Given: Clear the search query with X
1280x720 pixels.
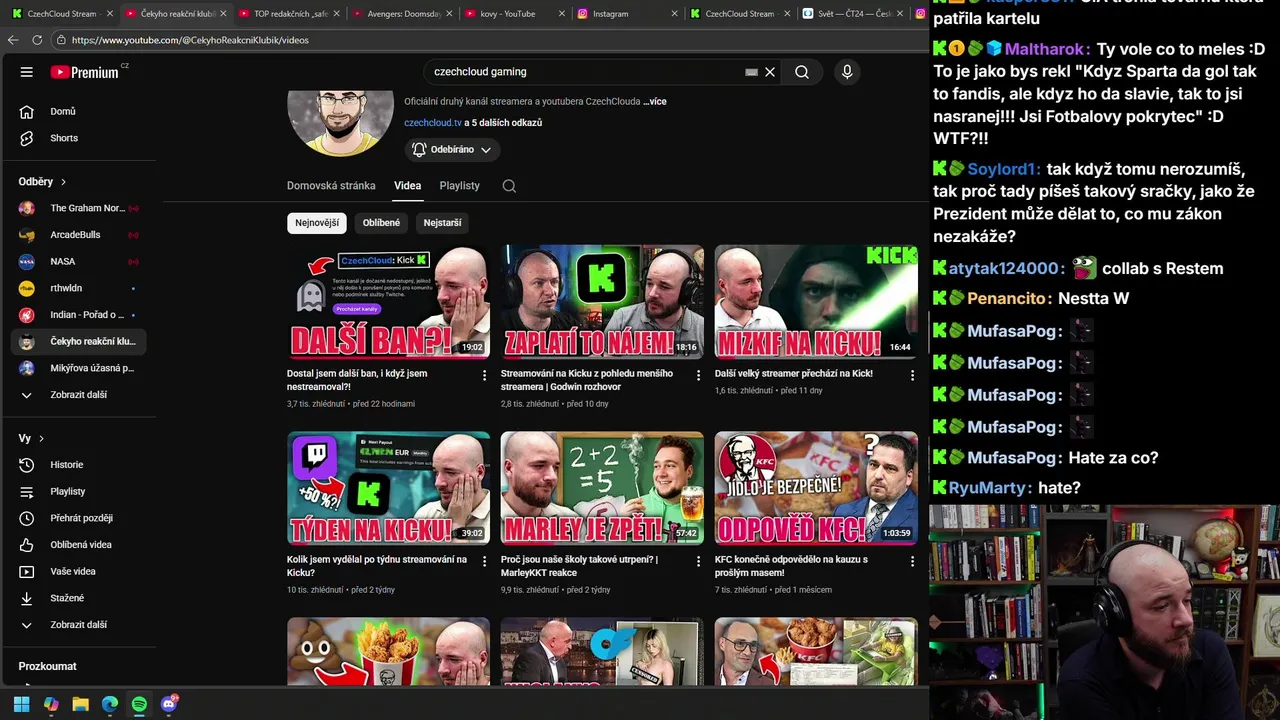Looking at the screenshot, I should (770, 72).
